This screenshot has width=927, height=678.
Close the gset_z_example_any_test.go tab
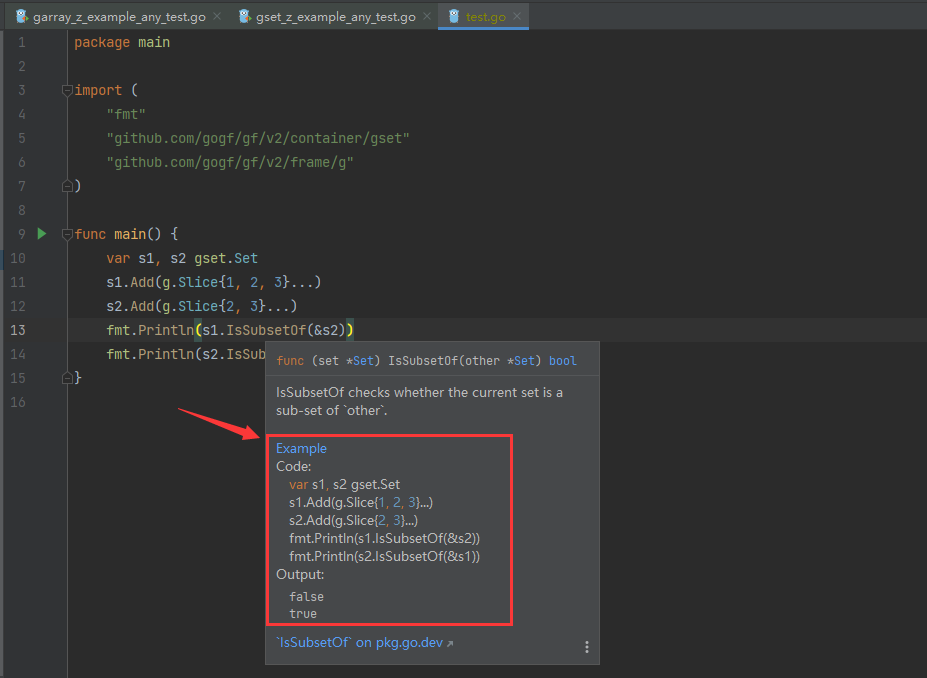point(427,17)
